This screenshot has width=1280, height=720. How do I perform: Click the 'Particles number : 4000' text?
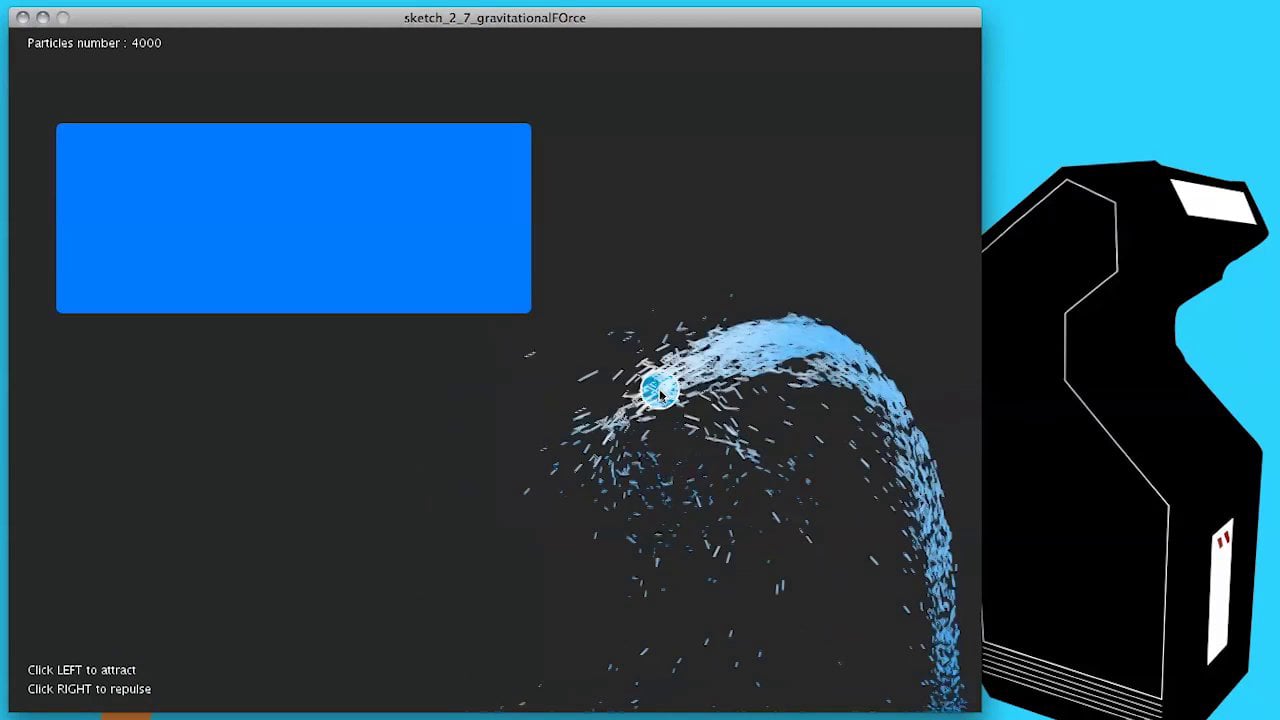pos(94,43)
